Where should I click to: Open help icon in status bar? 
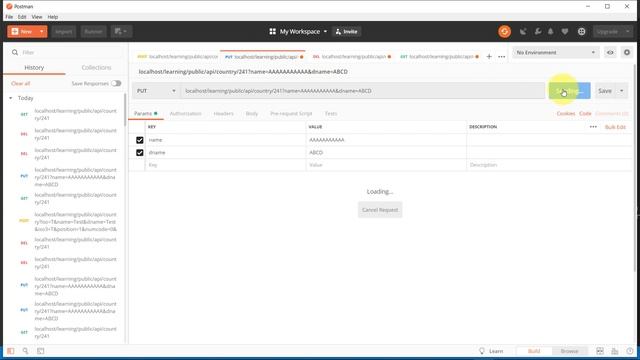pos(630,351)
